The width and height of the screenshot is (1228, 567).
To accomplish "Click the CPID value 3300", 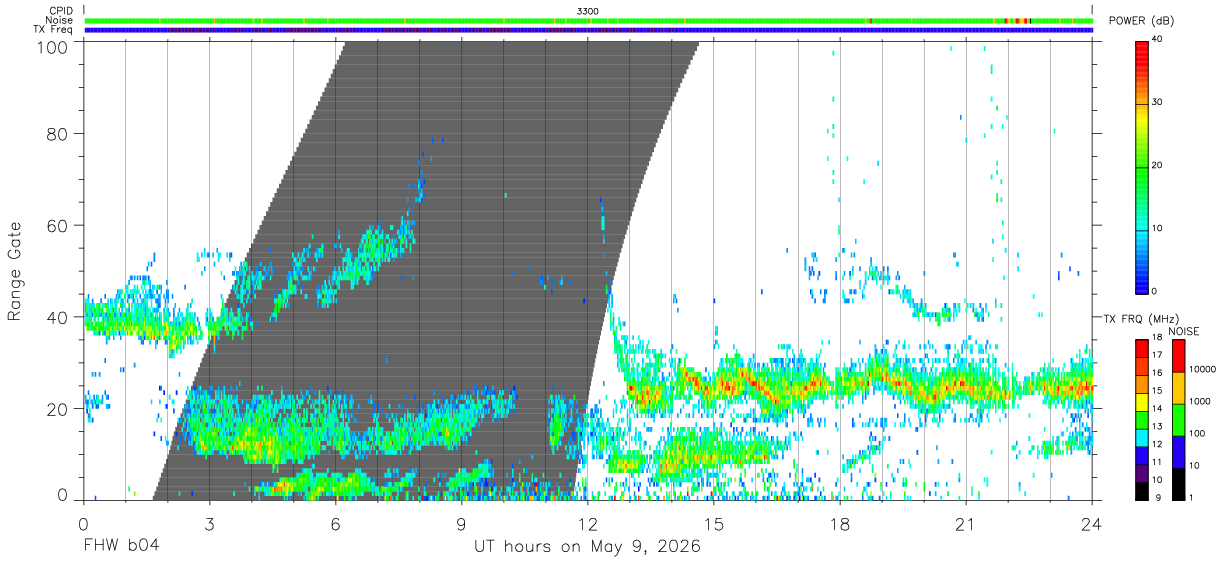I will pyautogui.click(x=588, y=11).
